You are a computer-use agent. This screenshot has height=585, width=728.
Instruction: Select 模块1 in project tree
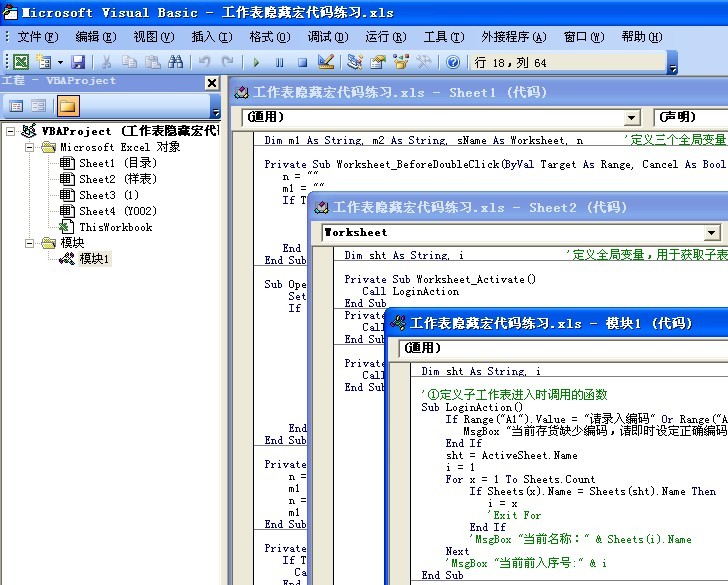94,259
